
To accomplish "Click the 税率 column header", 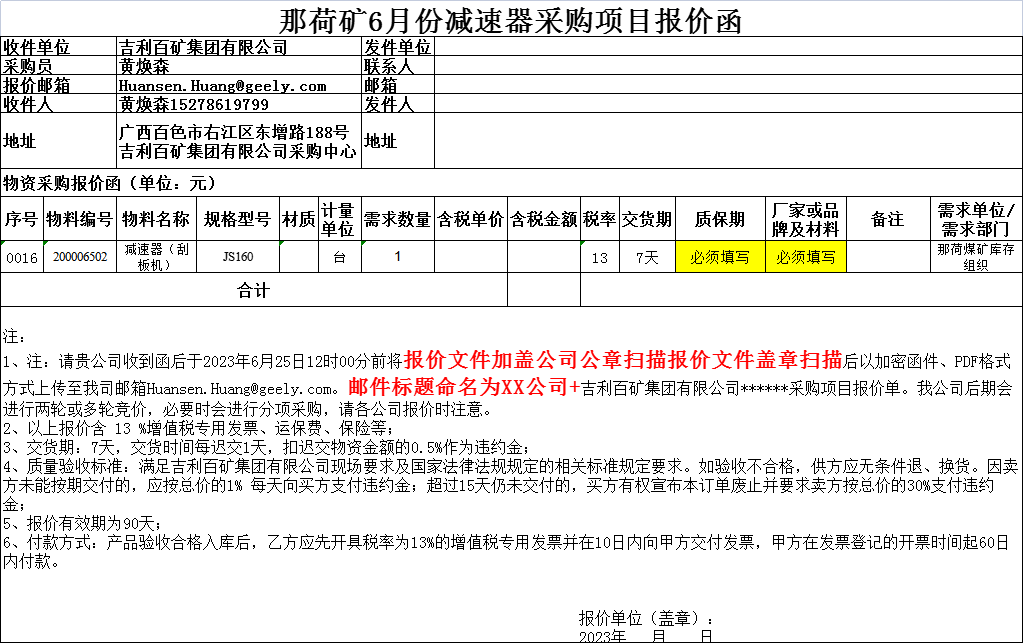I will (600, 219).
